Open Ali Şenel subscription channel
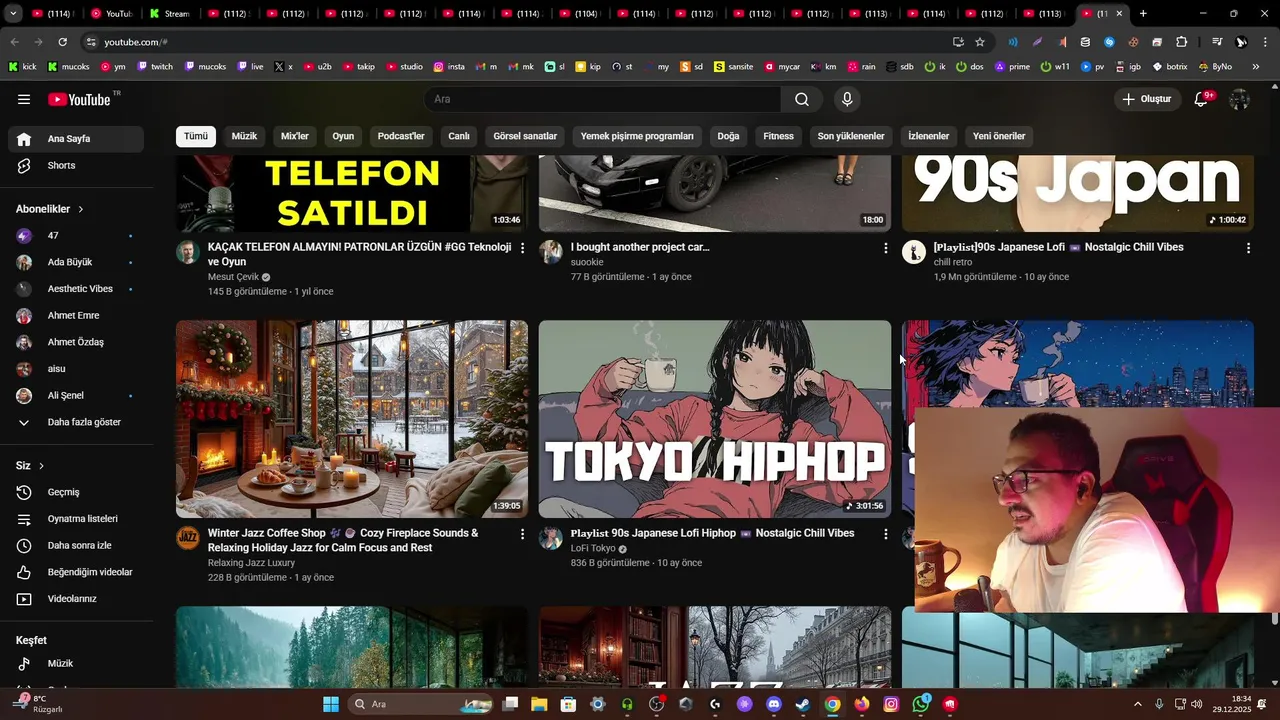 (76, 396)
